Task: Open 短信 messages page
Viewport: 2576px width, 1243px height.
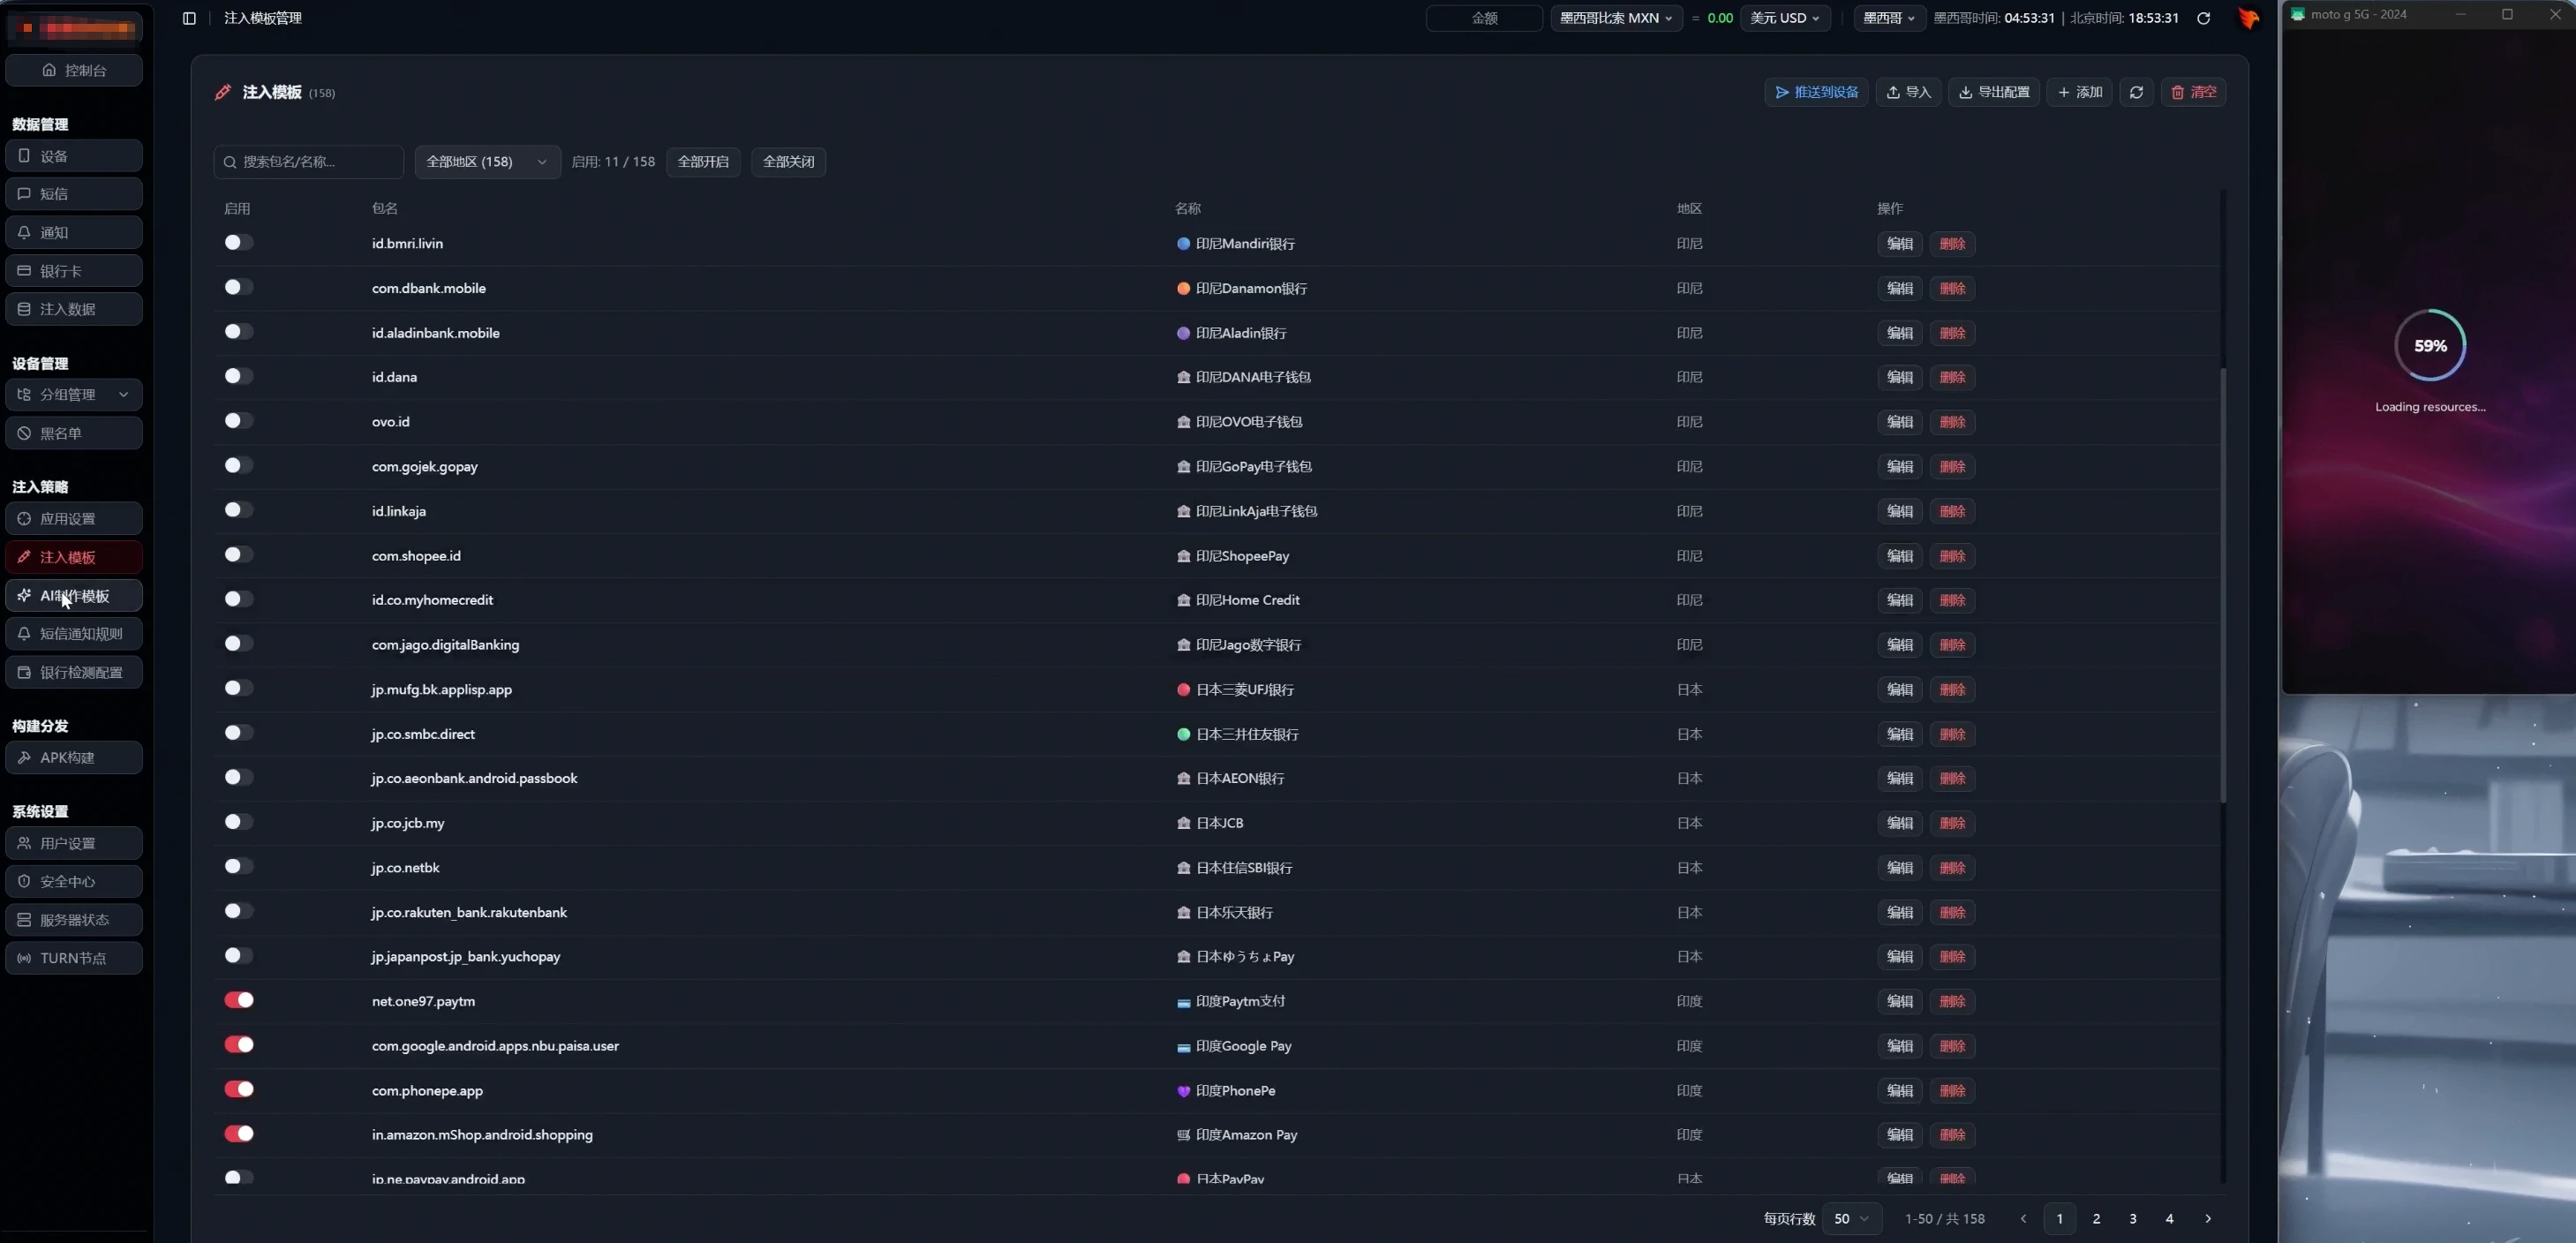Action: (x=74, y=194)
